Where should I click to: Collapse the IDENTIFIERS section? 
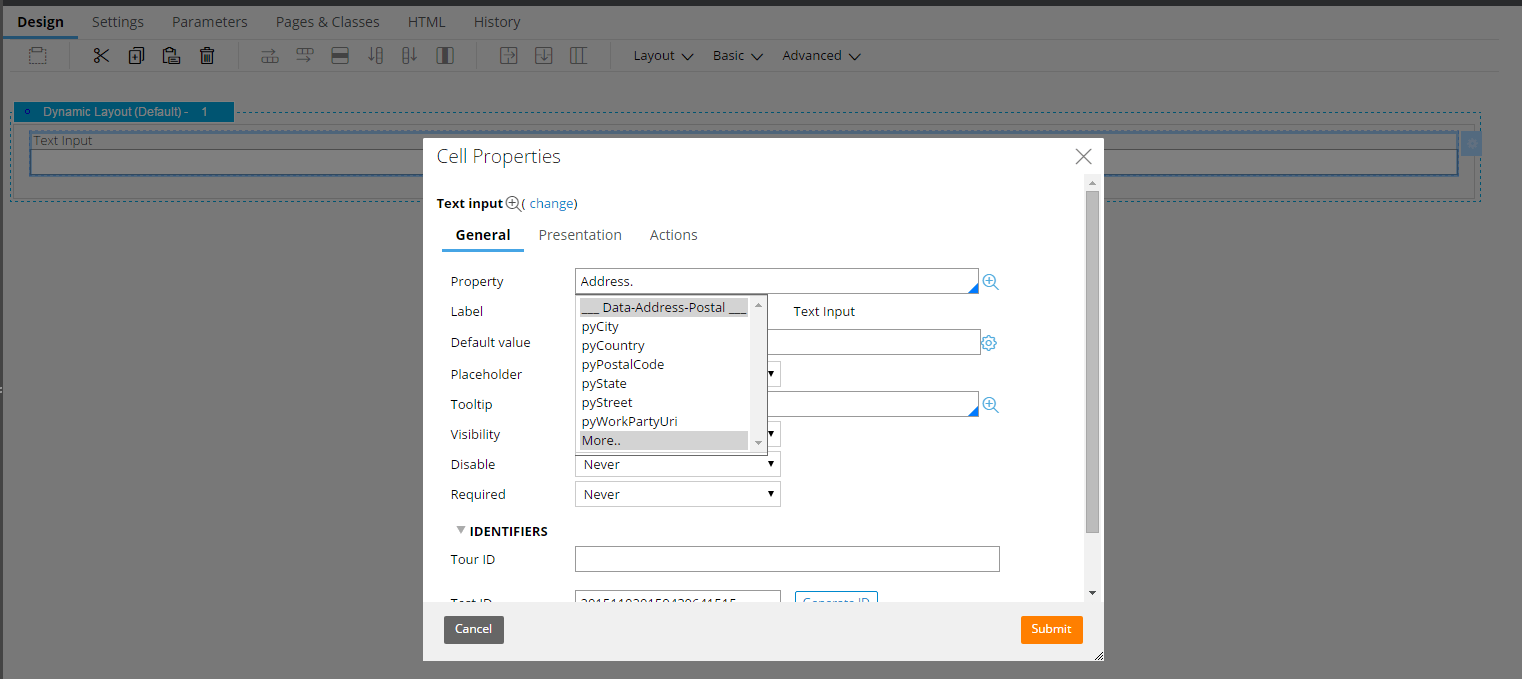click(x=461, y=530)
